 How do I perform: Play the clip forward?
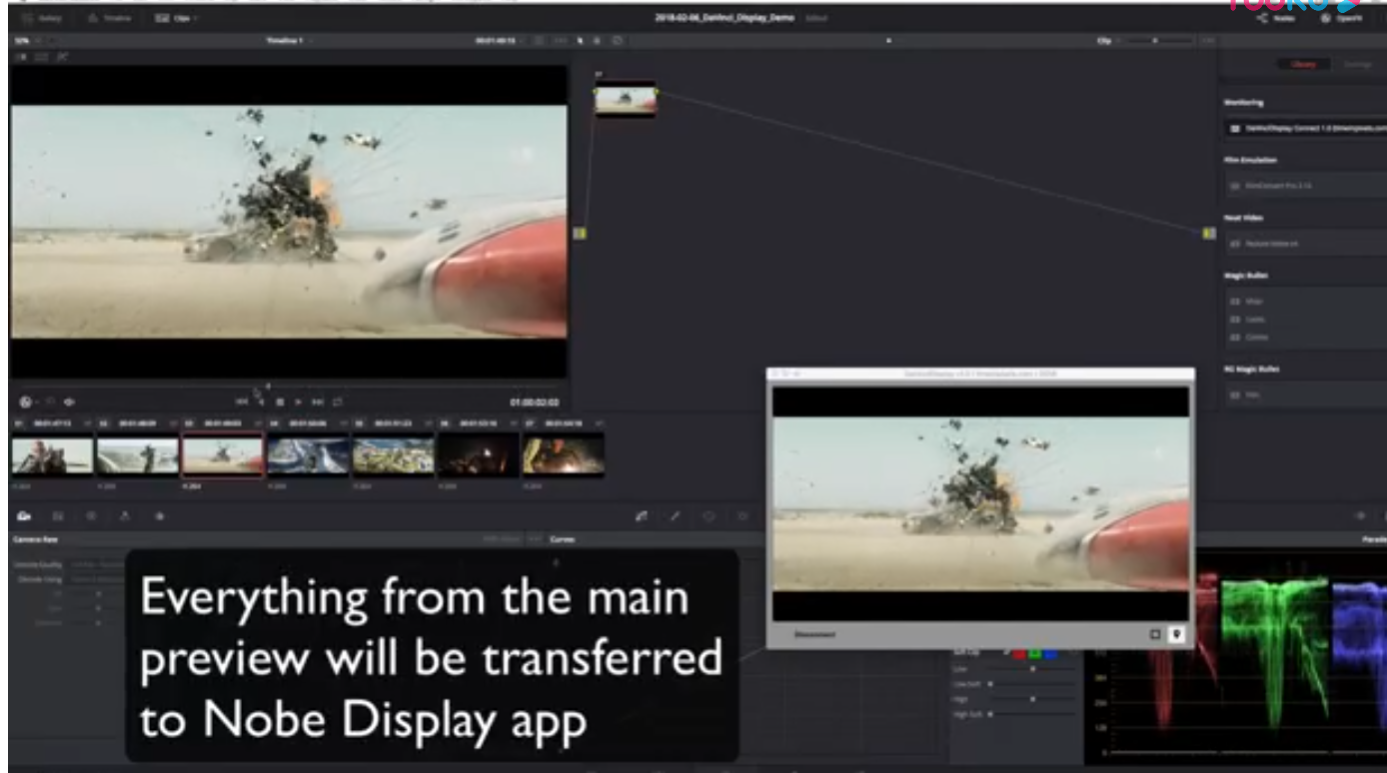298,401
